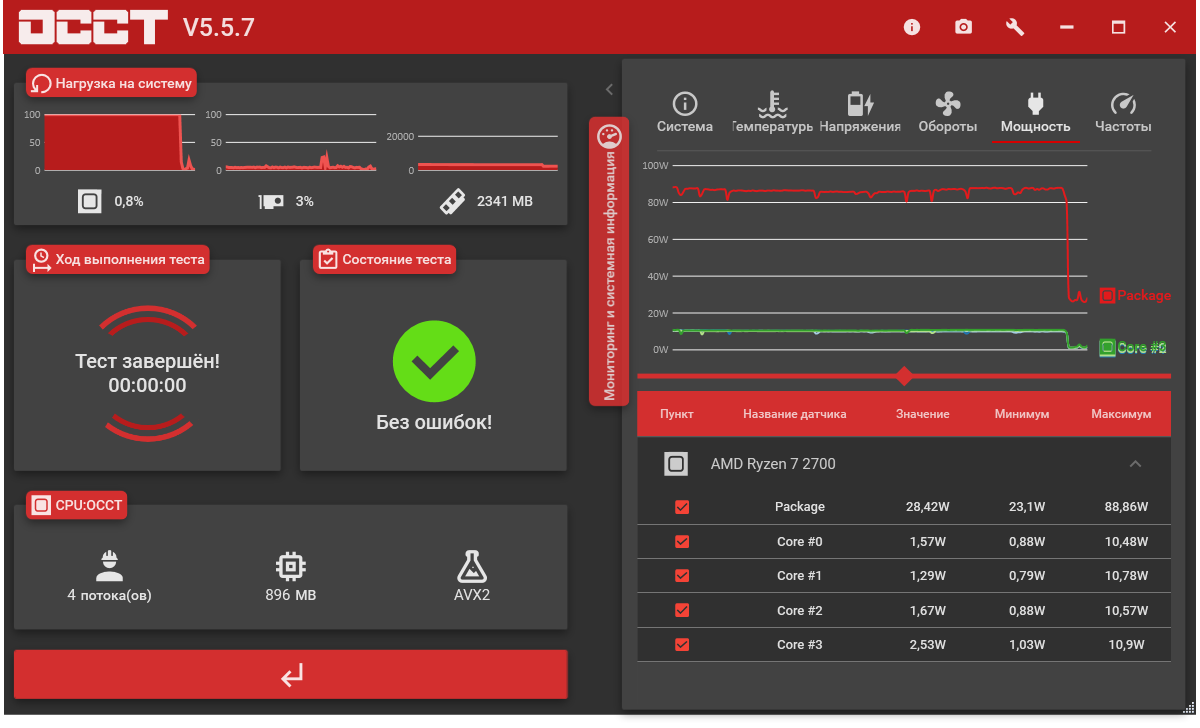The height and width of the screenshot is (728, 1200).
Task: Disable the Core #3 sensor checkbox
Action: (x=682, y=645)
